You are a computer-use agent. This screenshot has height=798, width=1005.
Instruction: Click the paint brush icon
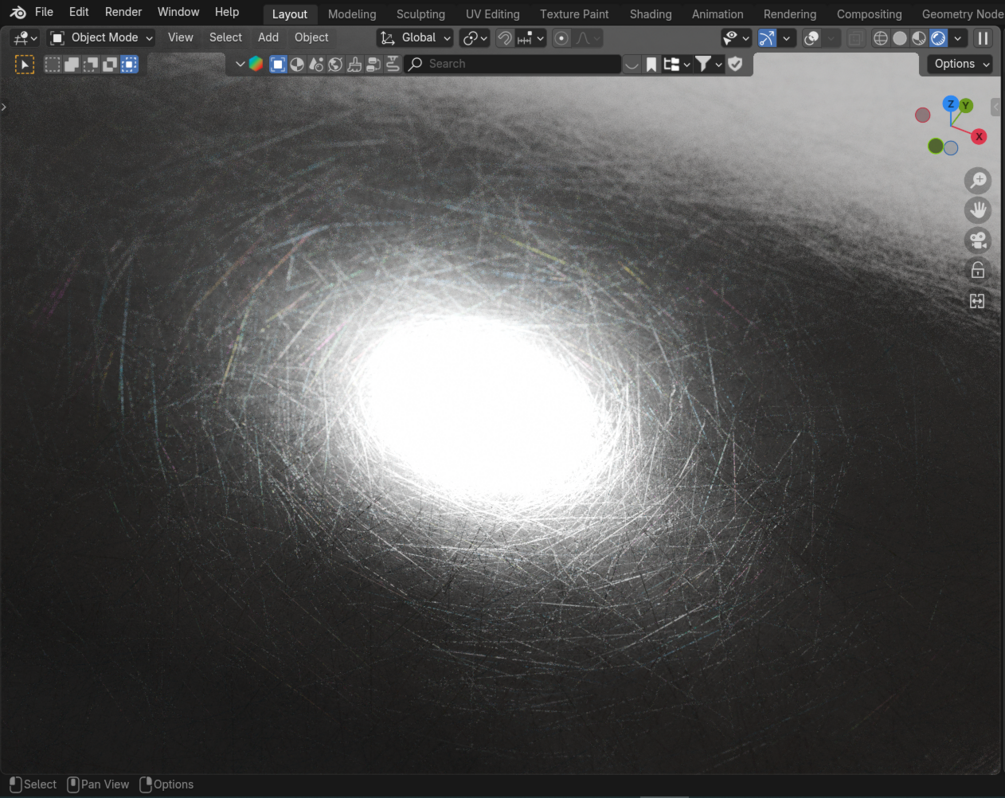click(354, 64)
